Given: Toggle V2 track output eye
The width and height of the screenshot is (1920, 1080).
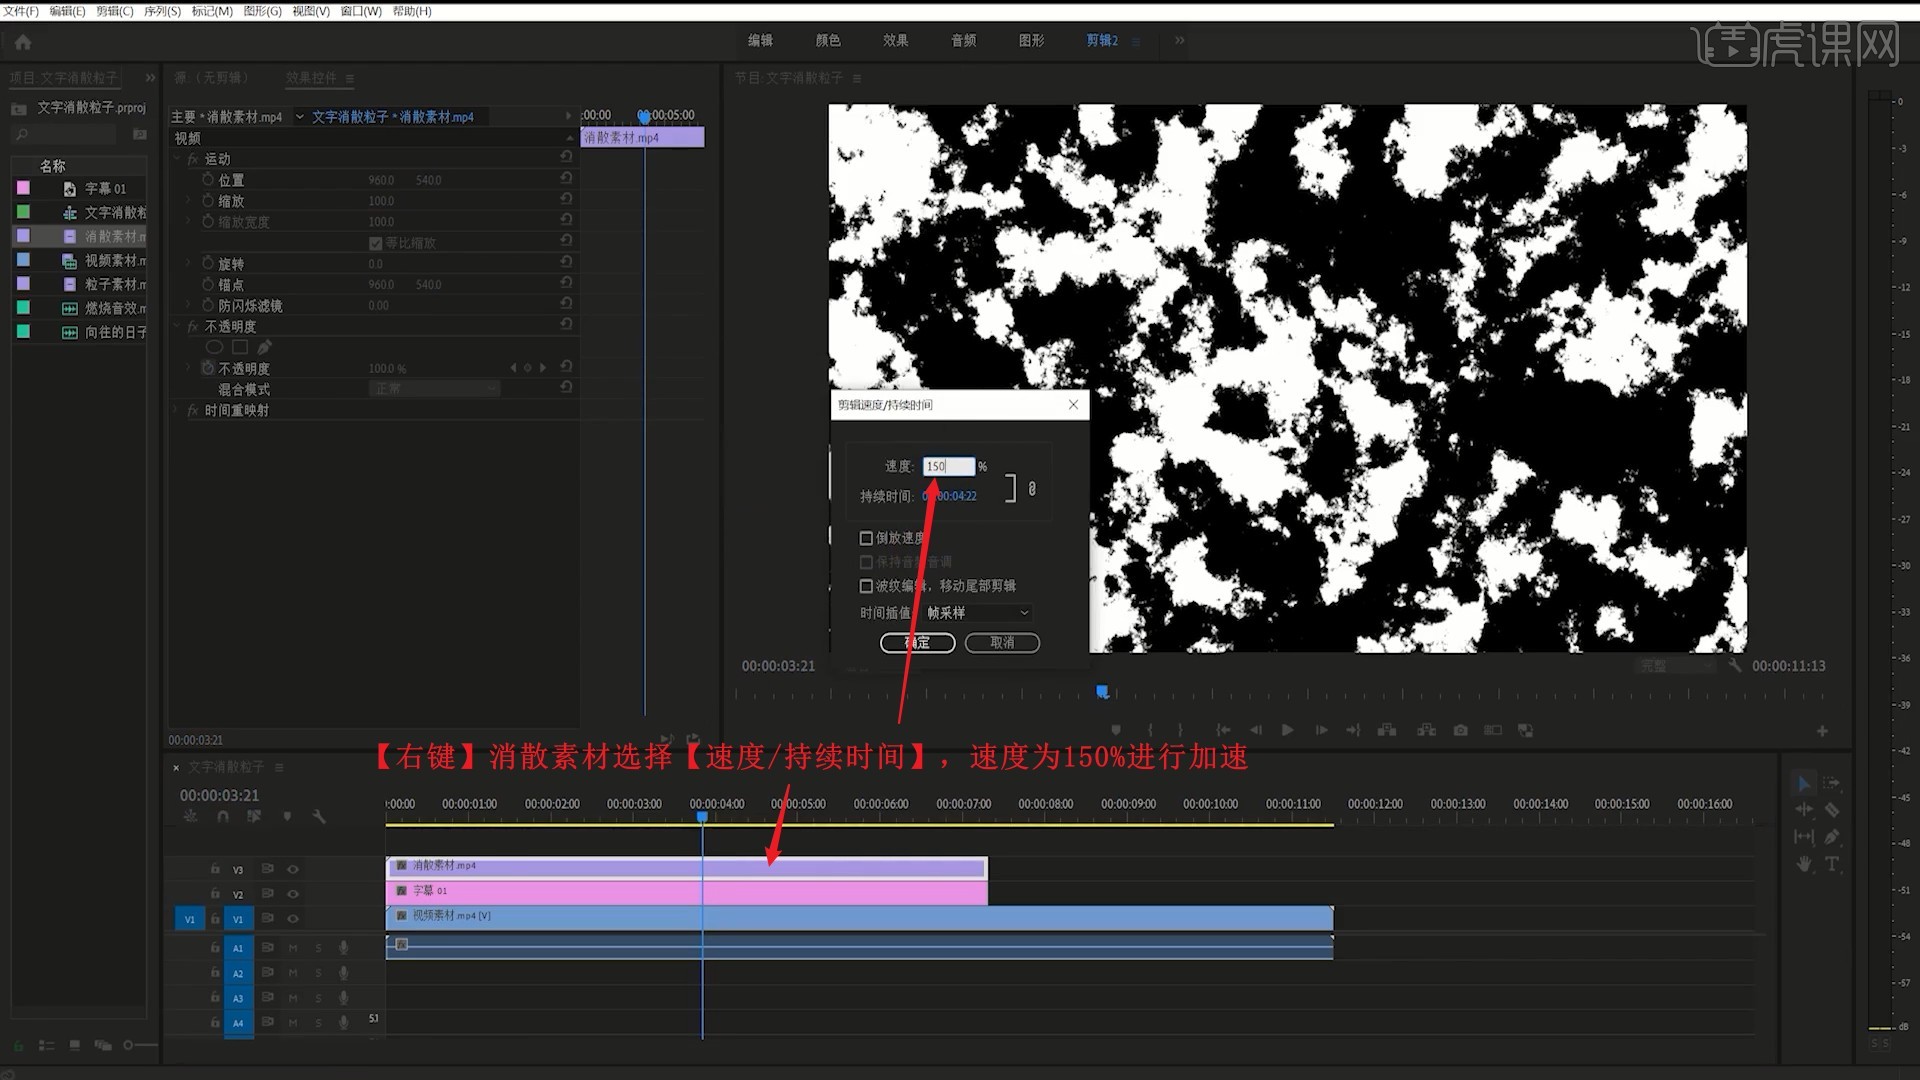Looking at the screenshot, I should (293, 894).
